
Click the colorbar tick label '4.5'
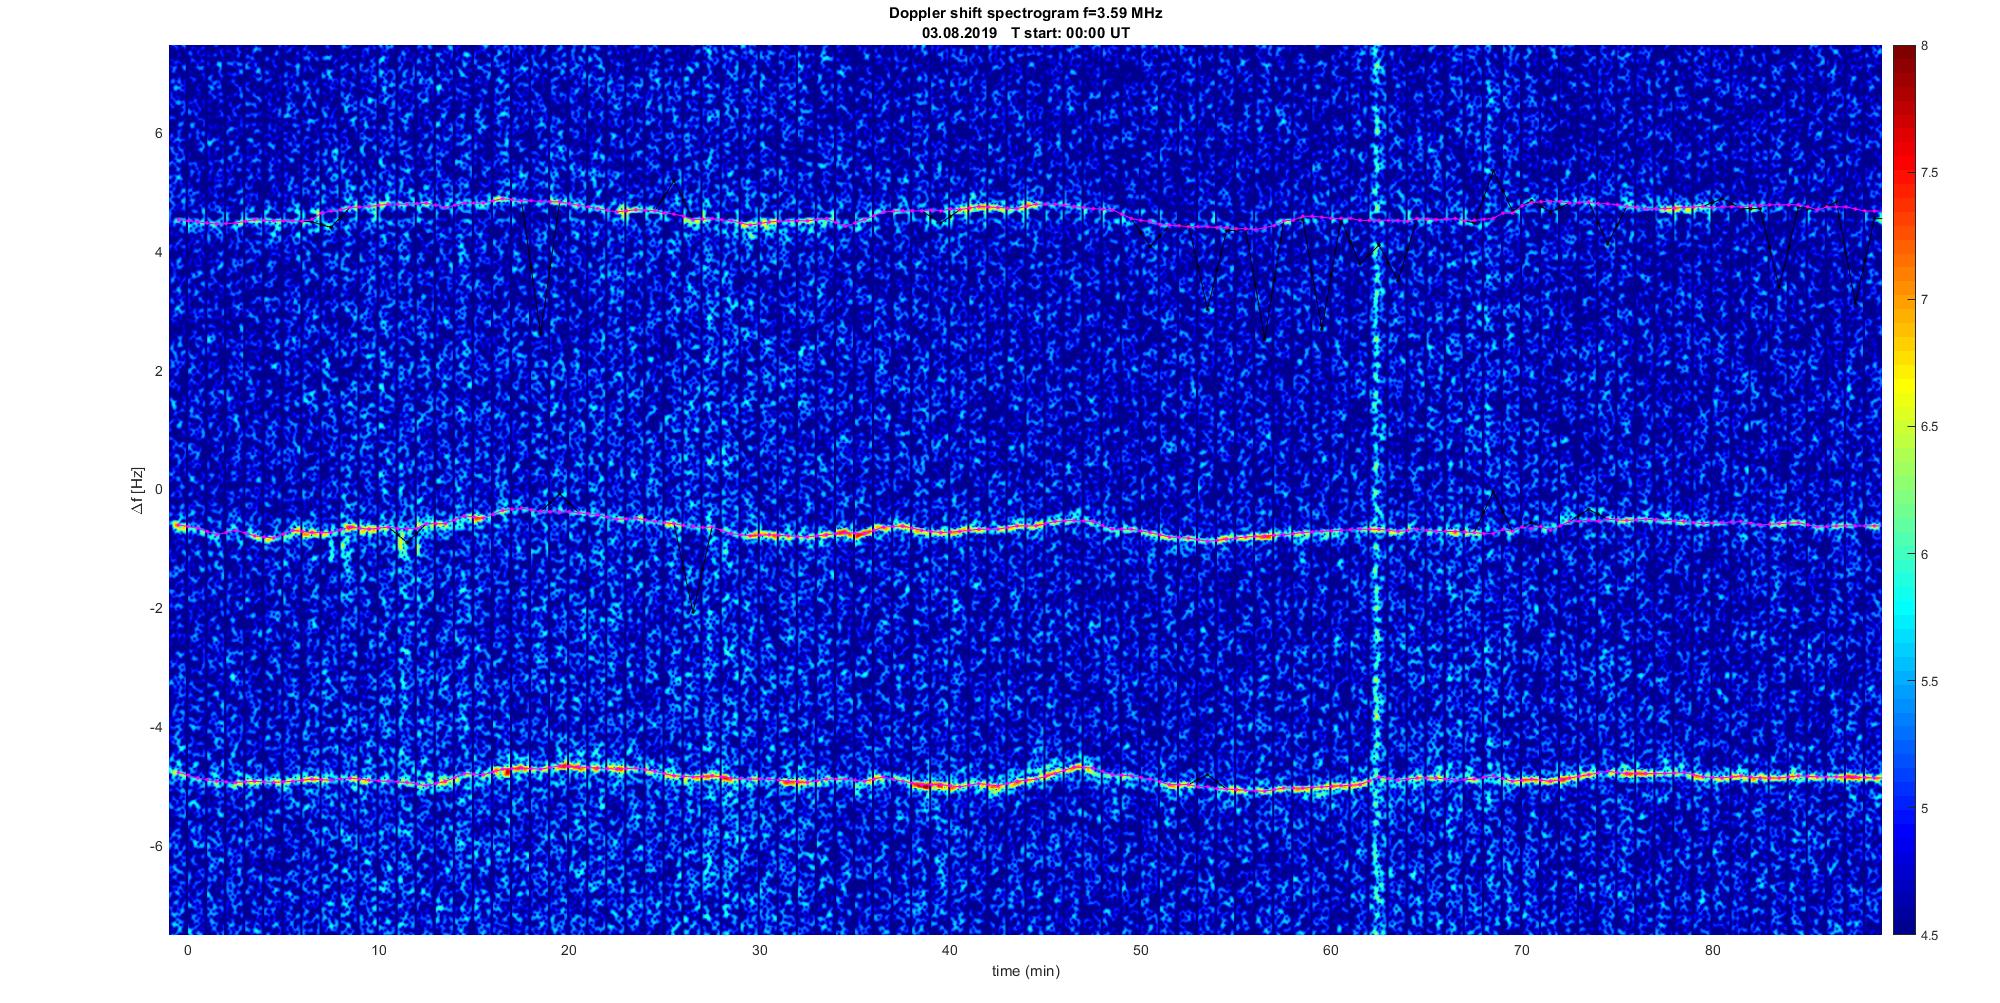[x=1930, y=936]
